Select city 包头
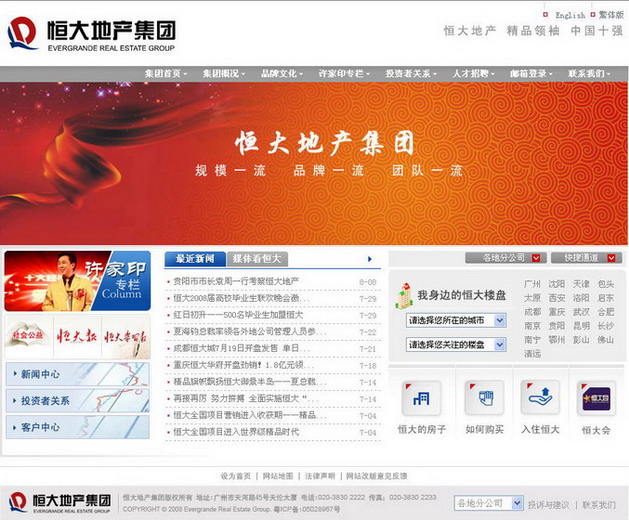 606,284
